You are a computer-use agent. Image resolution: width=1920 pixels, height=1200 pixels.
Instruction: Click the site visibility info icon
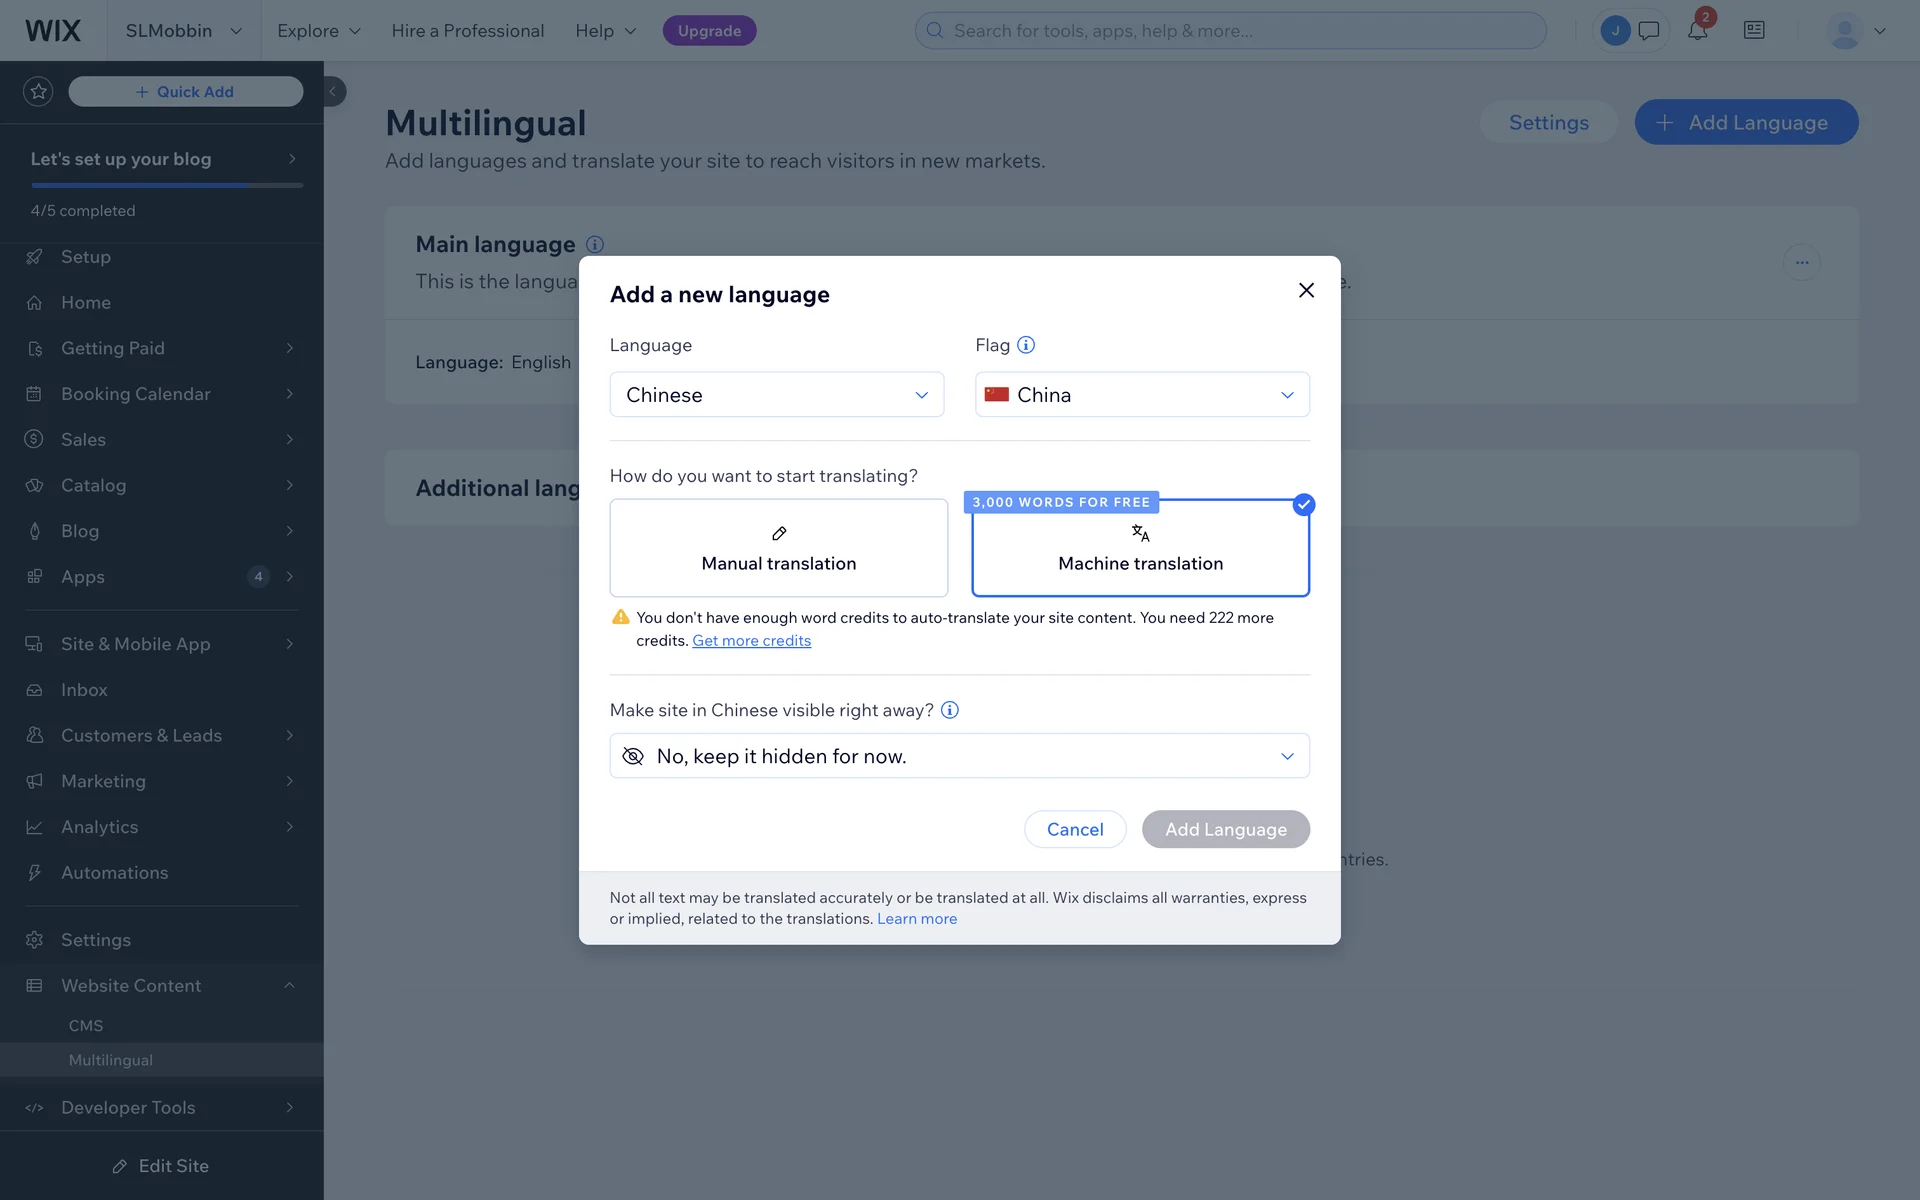[x=950, y=710]
